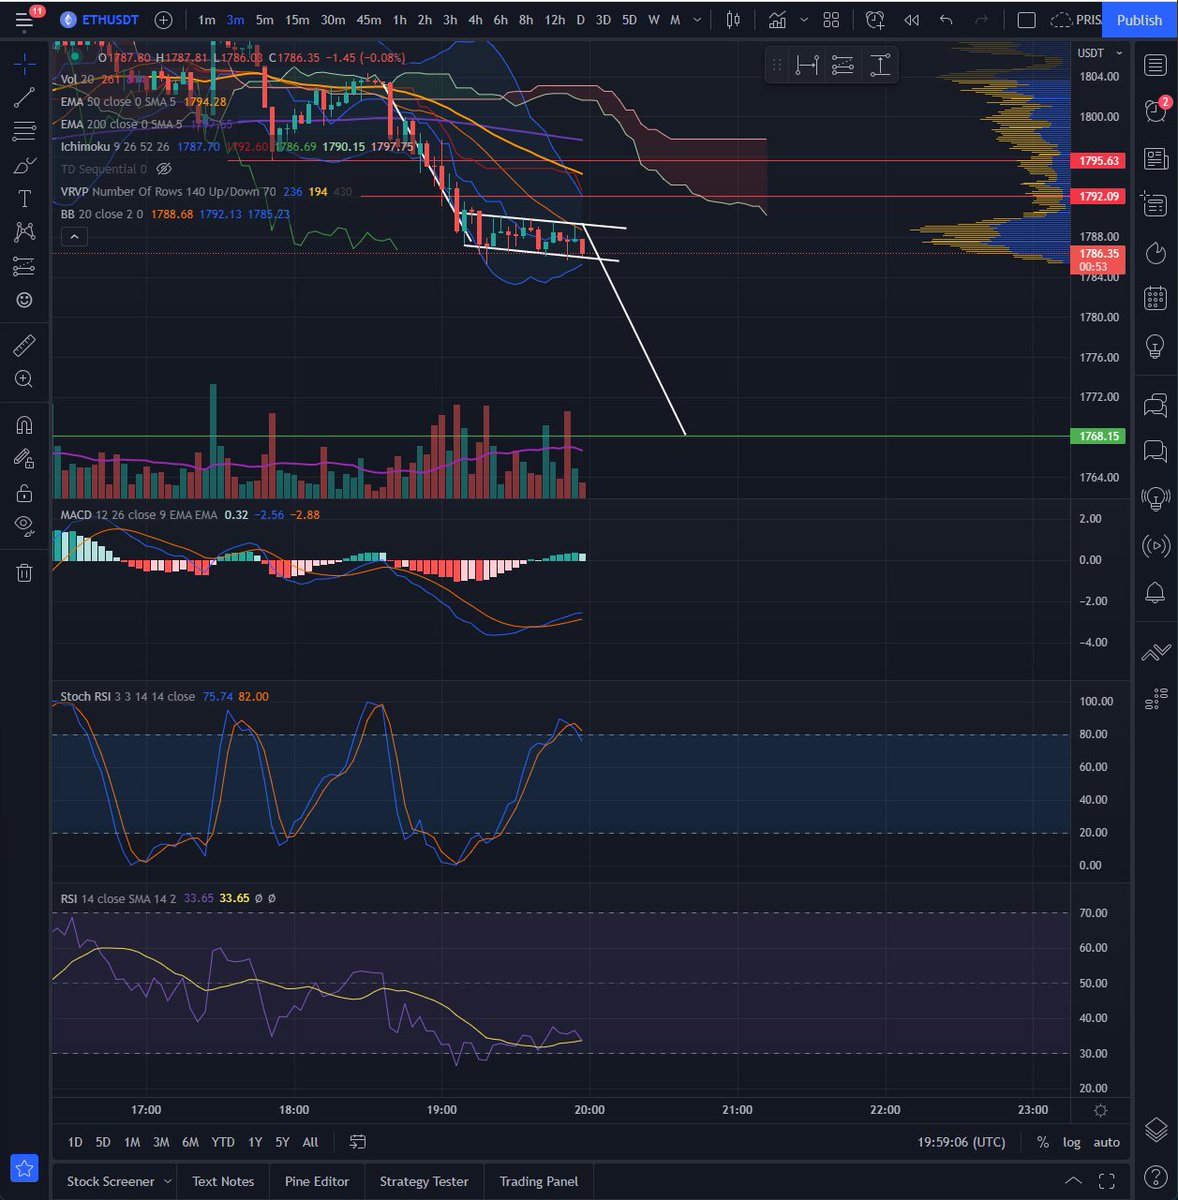The image size is (1178, 1200).
Task: Open alerts panel with badge 2
Action: pos(1155,111)
